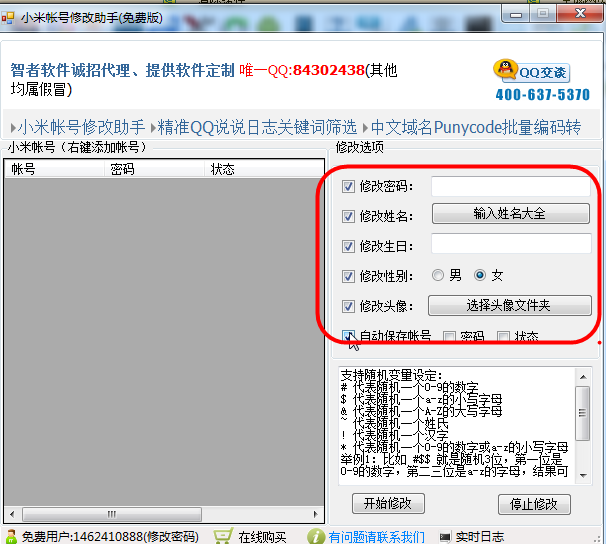Click the shopping cart icon in status bar
The width and height of the screenshot is (606, 544).
coord(223,536)
